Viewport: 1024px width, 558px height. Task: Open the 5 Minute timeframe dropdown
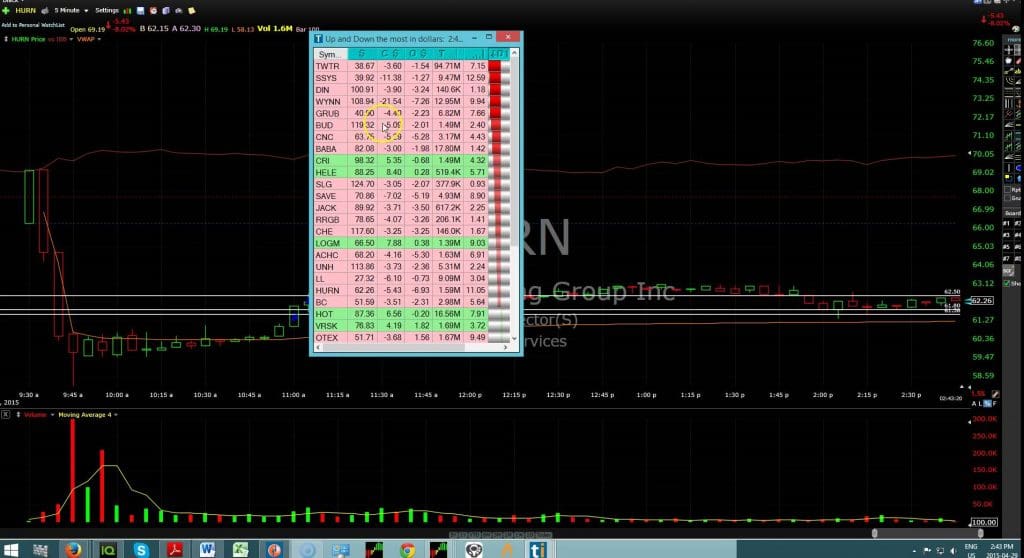[71, 10]
